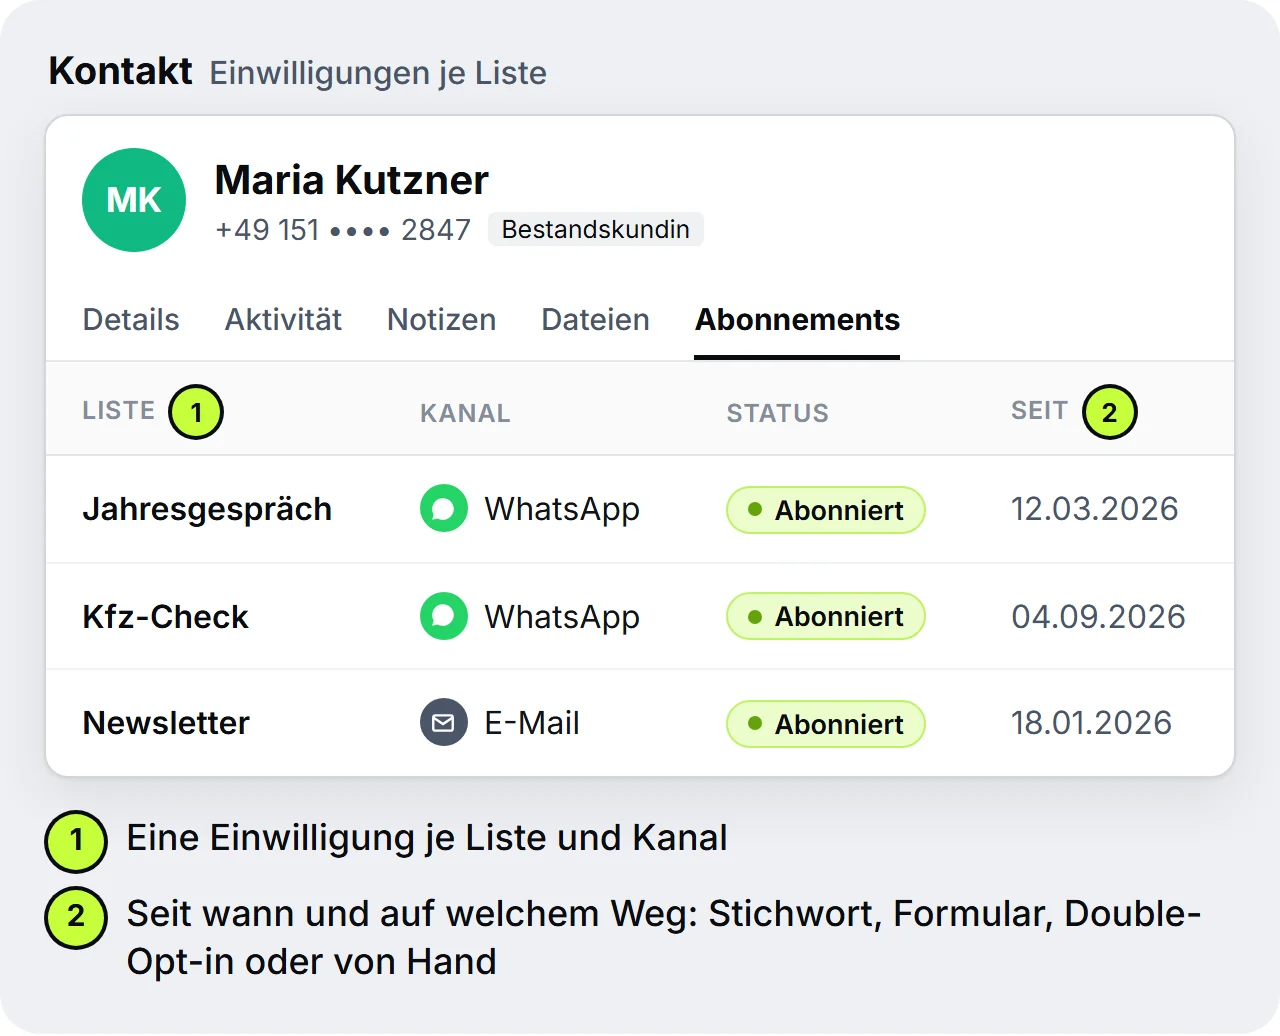
Task: Click the date 18.01.2026
Action: click(x=1091, y=723)
